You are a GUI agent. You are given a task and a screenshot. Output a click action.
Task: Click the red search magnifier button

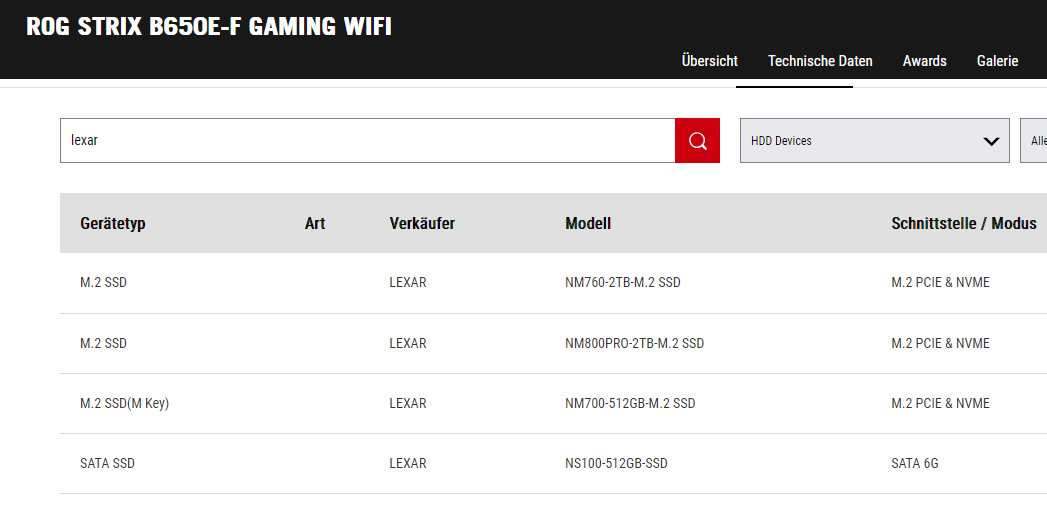[x=697, y=140]
